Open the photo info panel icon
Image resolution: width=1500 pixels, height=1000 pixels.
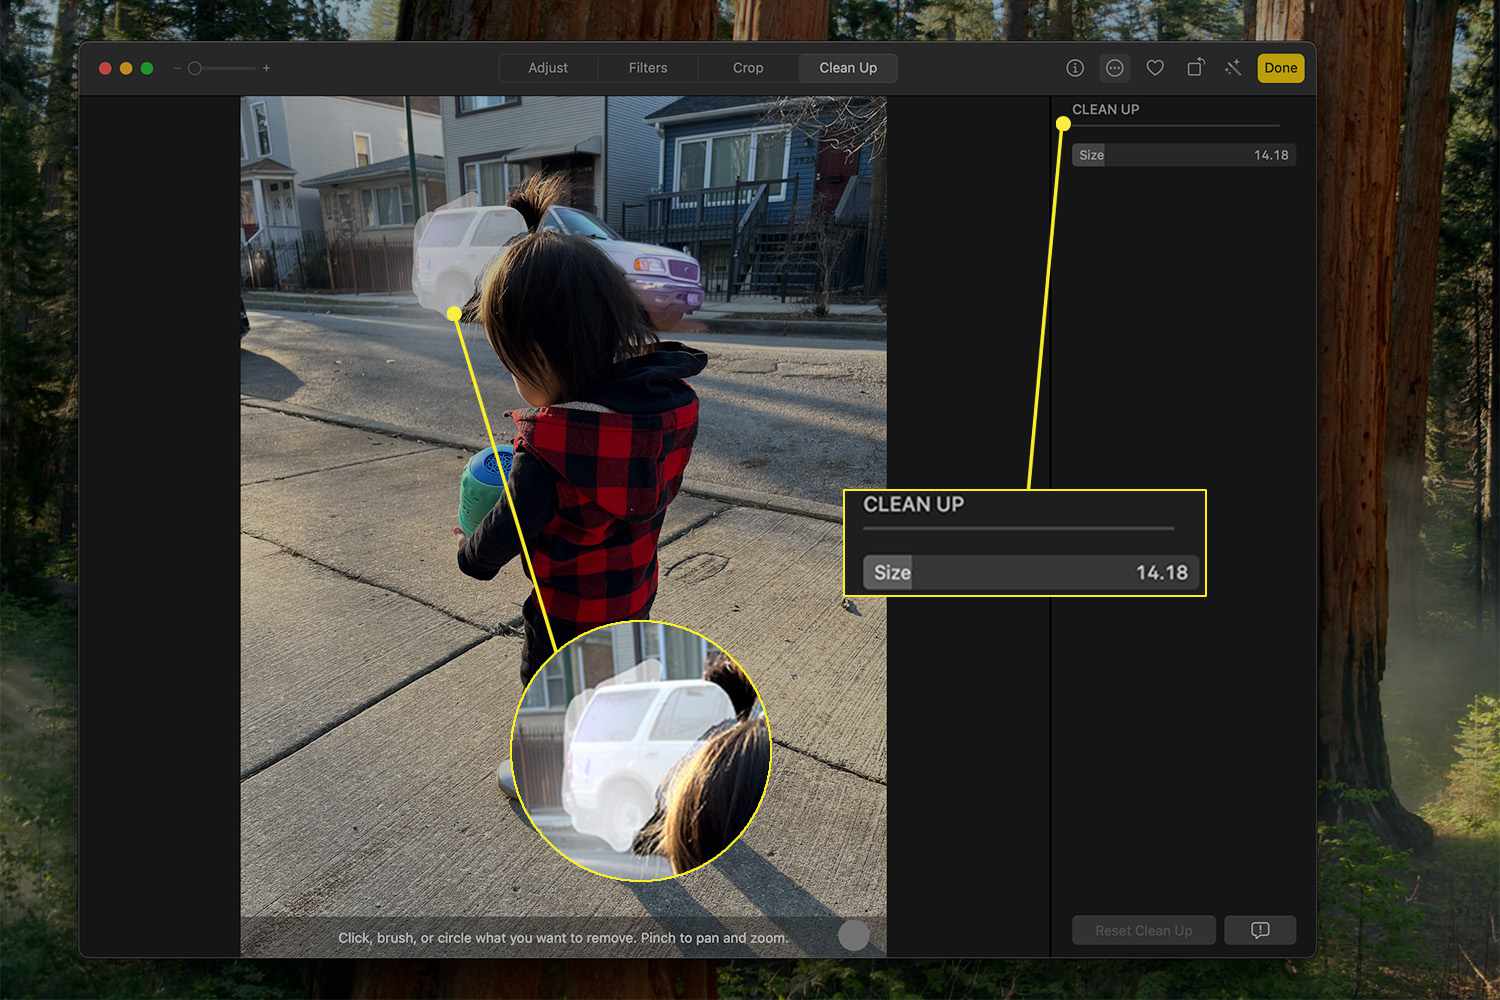click(x=1075, y=68)
